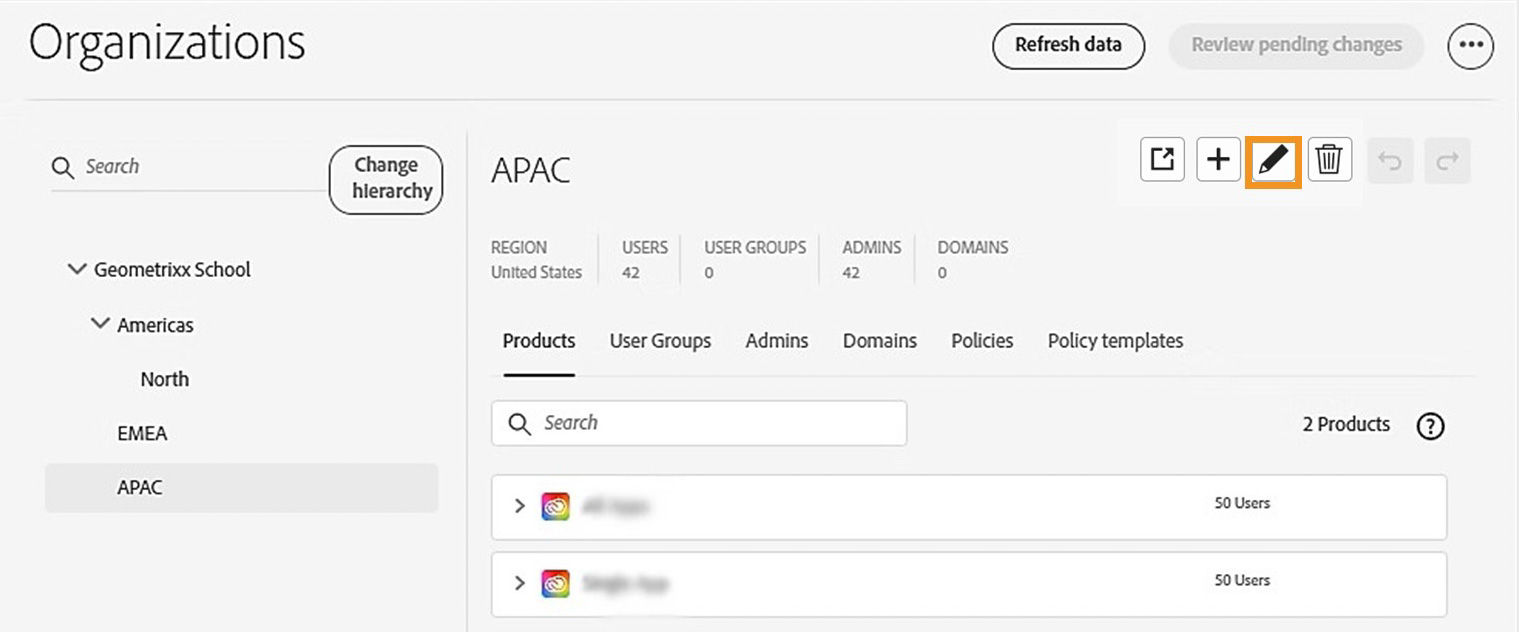Select North in the organization tree
Screen dimensions: 1519x632
165,380
